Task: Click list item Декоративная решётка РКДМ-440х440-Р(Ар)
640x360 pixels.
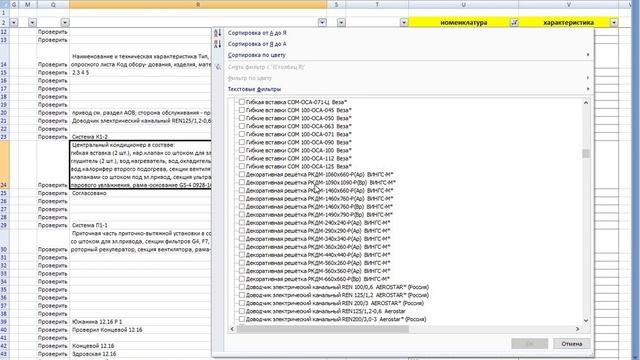Action: coord(318,255)
